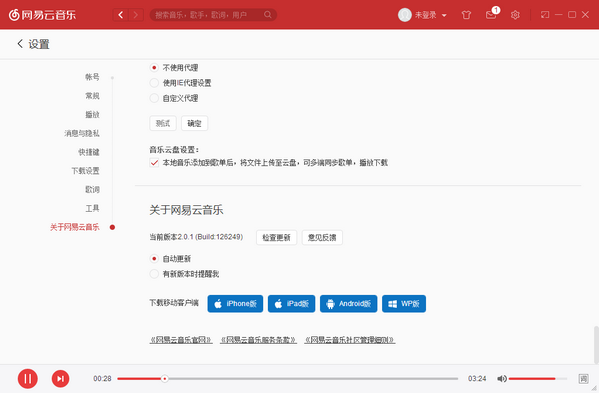
Task: Click the settings gear icon
Action: coord(515,15)
